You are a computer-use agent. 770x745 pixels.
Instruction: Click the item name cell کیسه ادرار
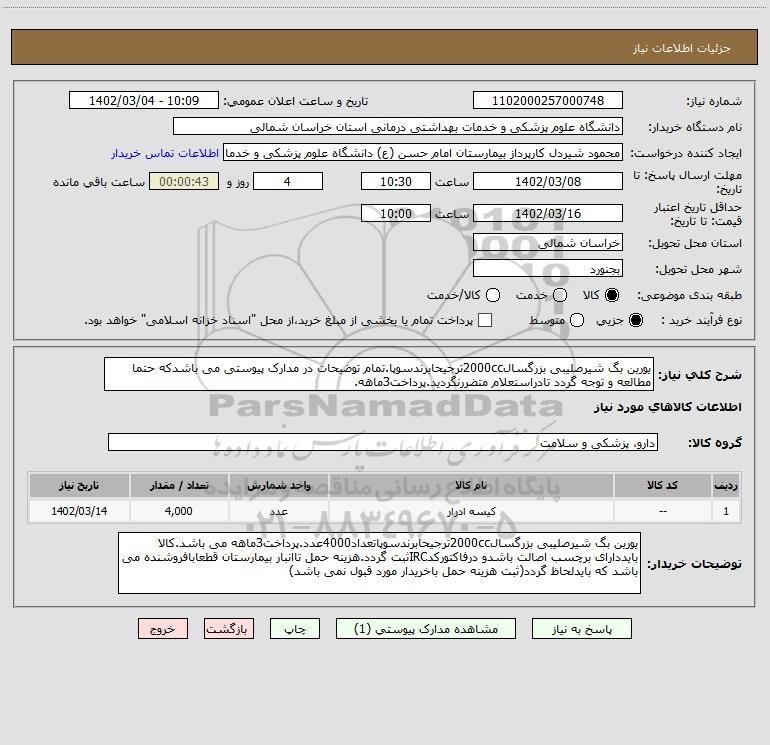(x=471, y=511)
